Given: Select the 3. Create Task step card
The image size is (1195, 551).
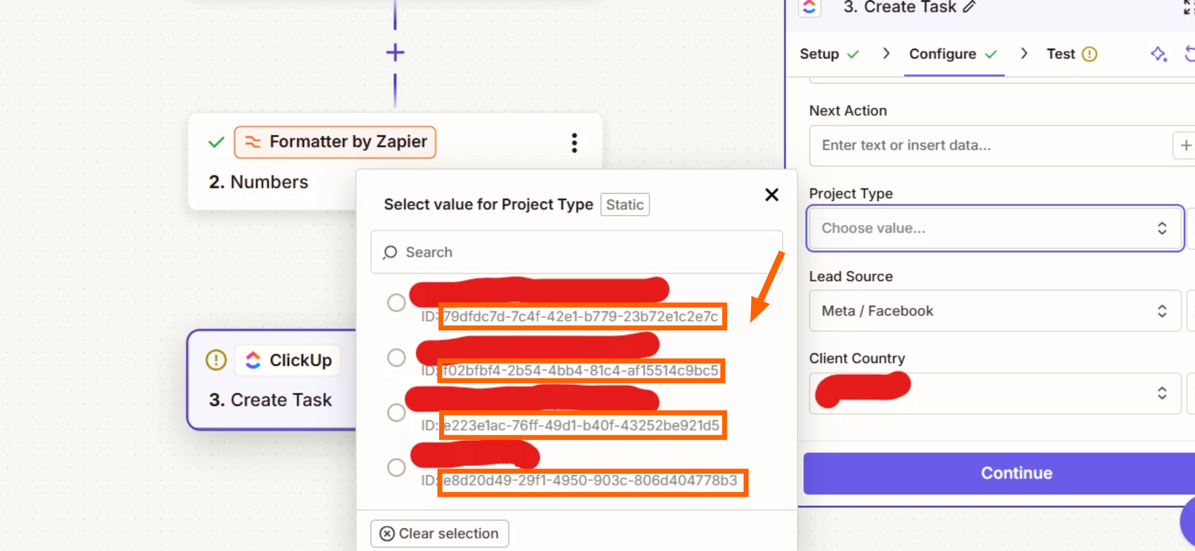Looking at the screenshot, I should point(272,380).
